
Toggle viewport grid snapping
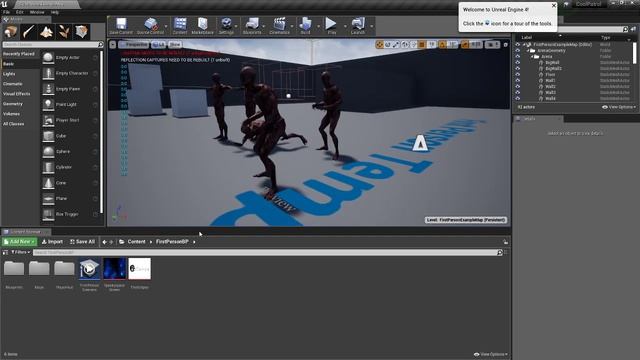pos(422,44)
